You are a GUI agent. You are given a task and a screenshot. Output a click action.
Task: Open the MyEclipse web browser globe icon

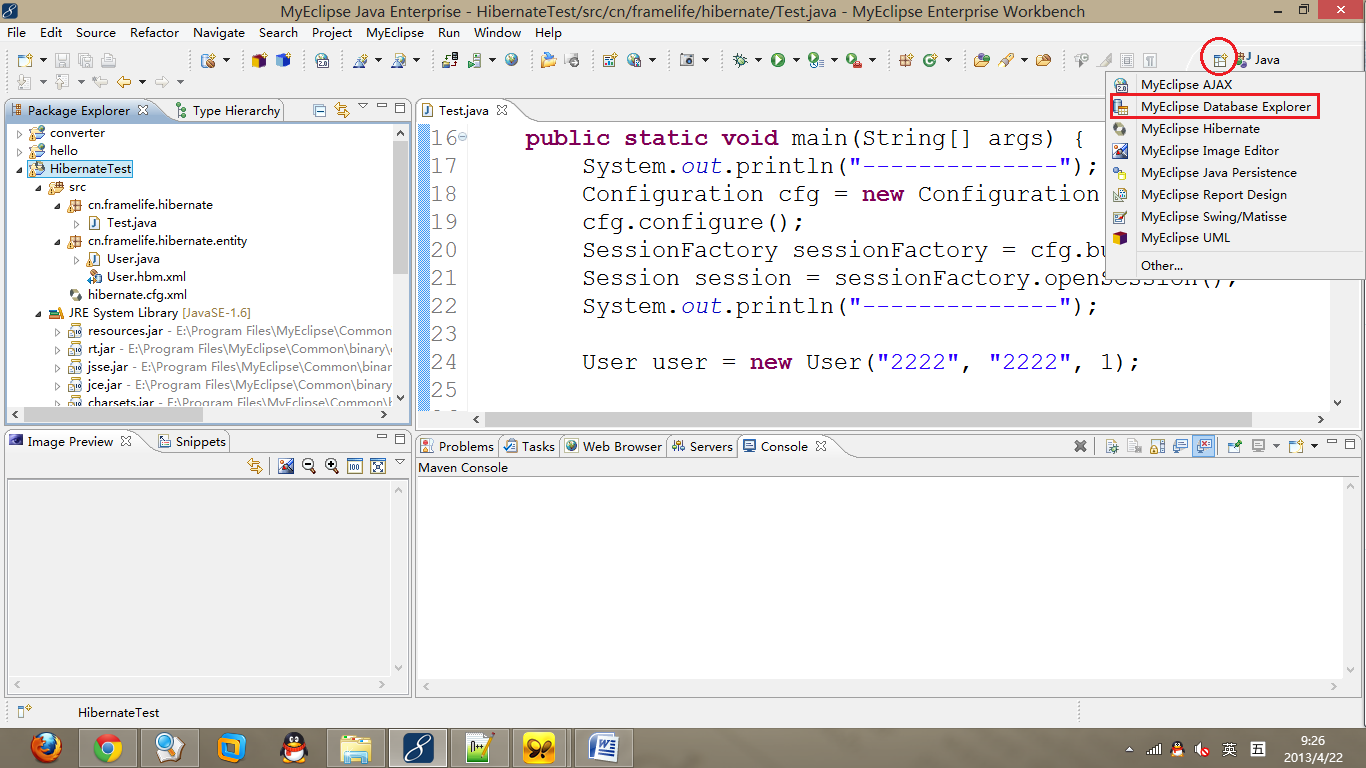(x=511, y=60)
